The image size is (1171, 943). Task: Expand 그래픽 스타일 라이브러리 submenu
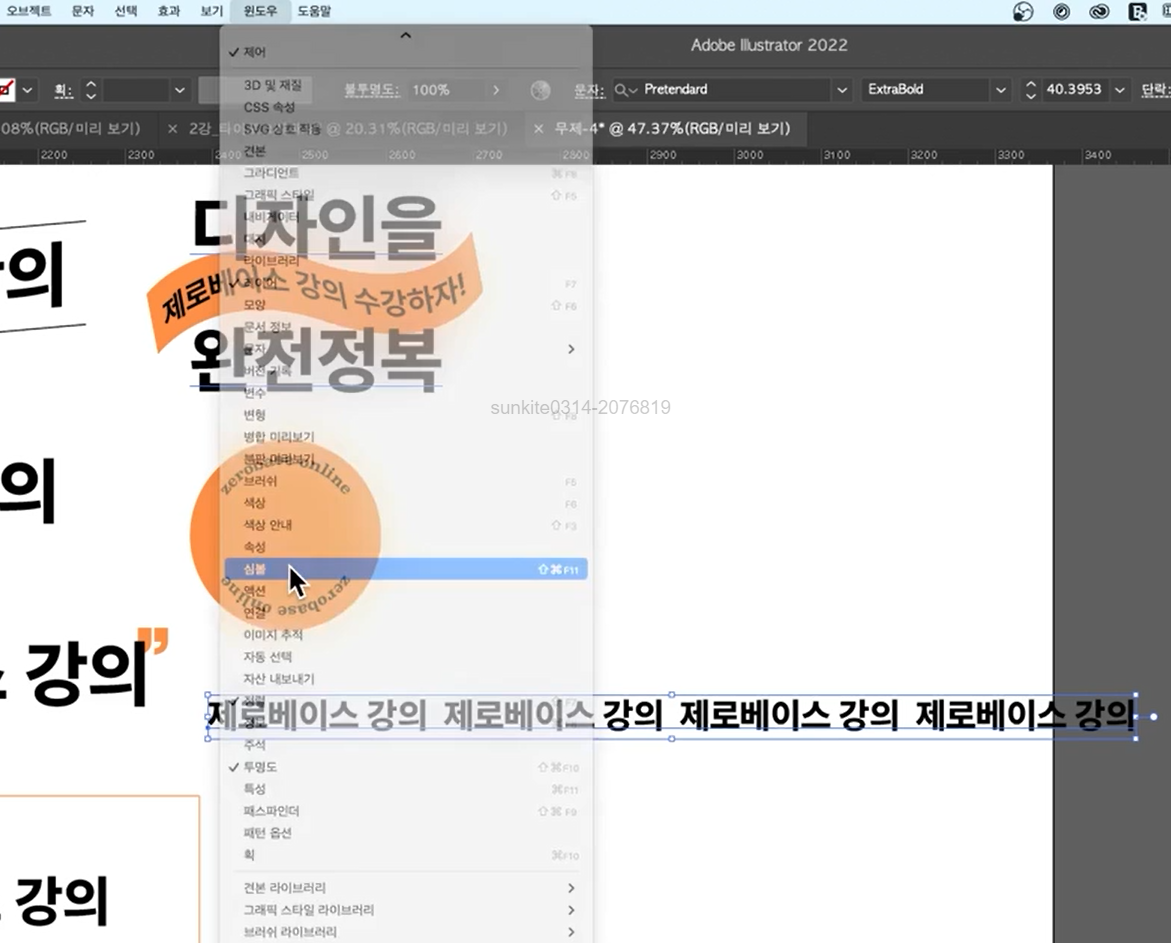point(406,910)
